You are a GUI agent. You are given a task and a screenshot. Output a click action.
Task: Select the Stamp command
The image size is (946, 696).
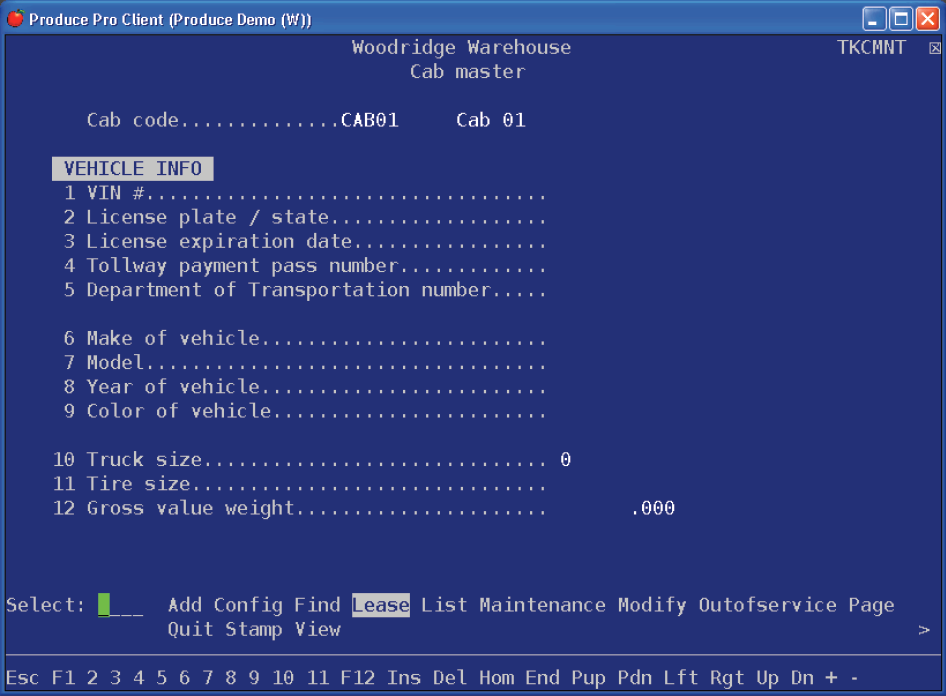click(254, 629)
